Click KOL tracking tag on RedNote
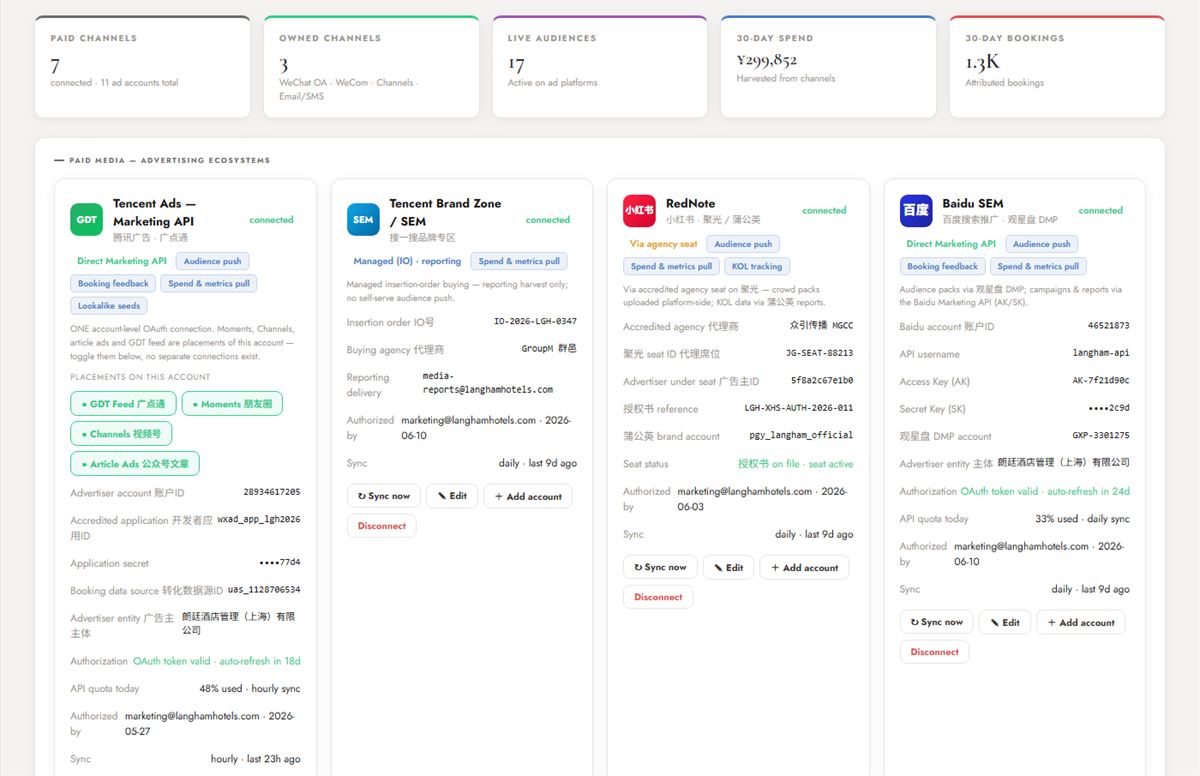Screen dimensions: 1200x776 tap(757, 267)
